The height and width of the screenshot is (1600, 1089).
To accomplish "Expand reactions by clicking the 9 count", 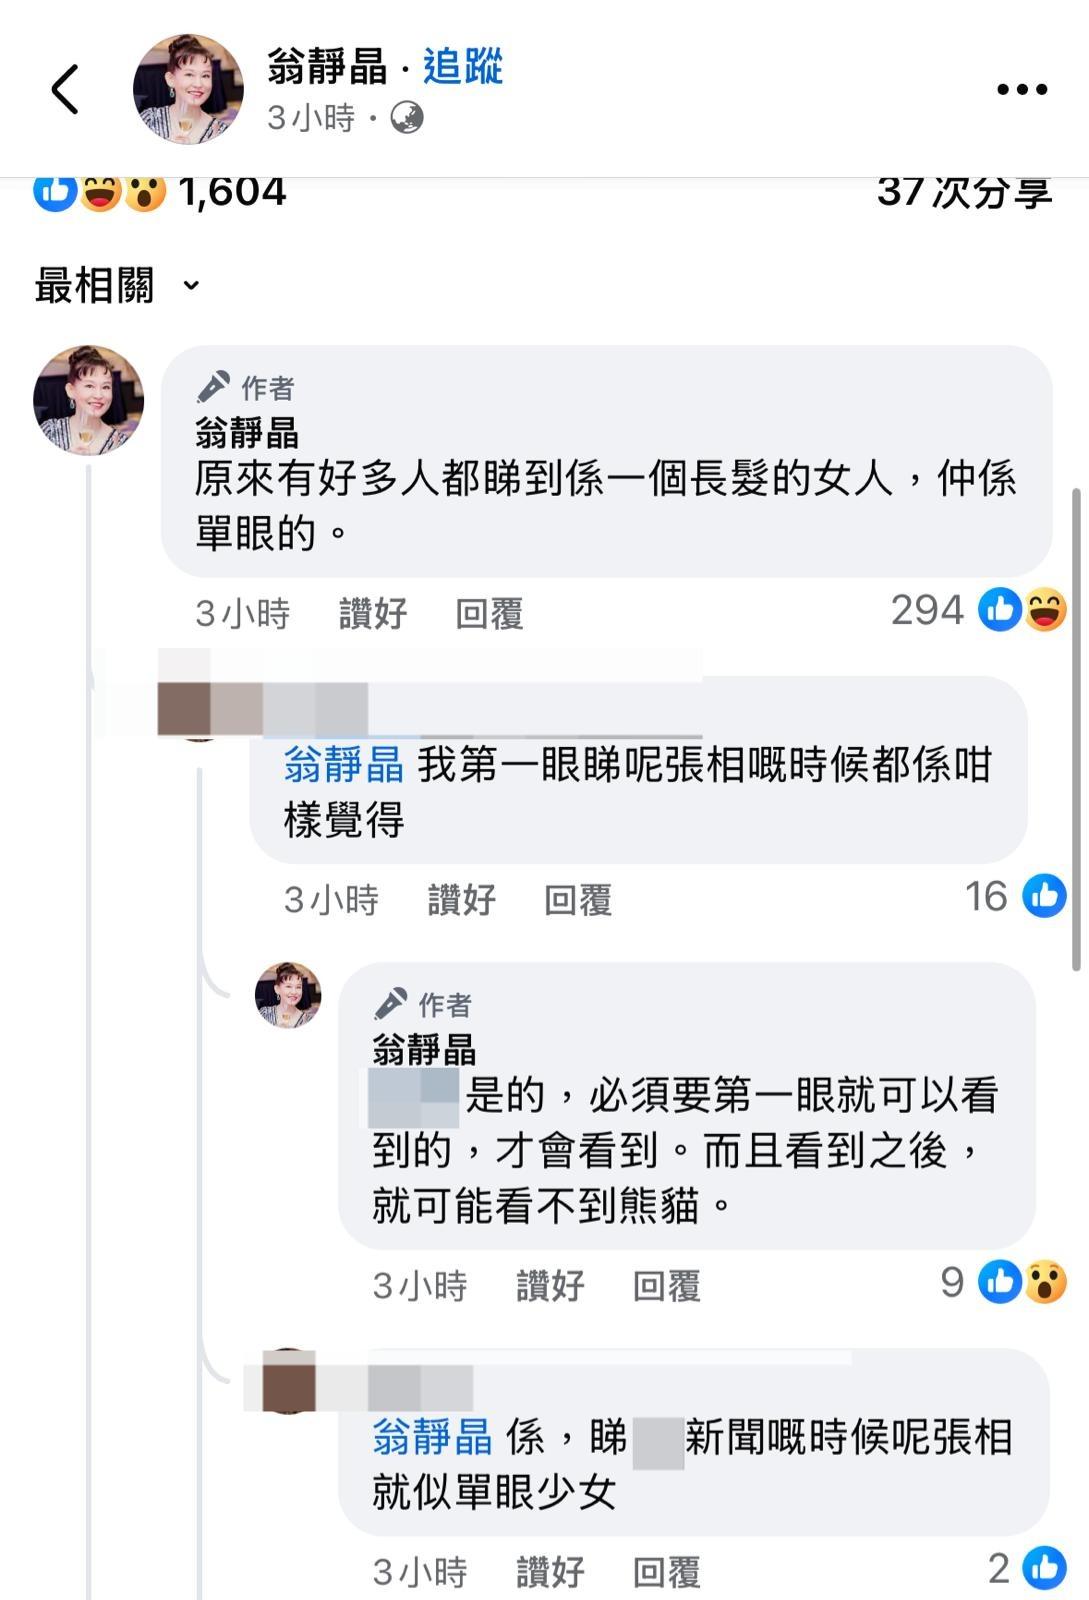I will tap(950, 1285).
